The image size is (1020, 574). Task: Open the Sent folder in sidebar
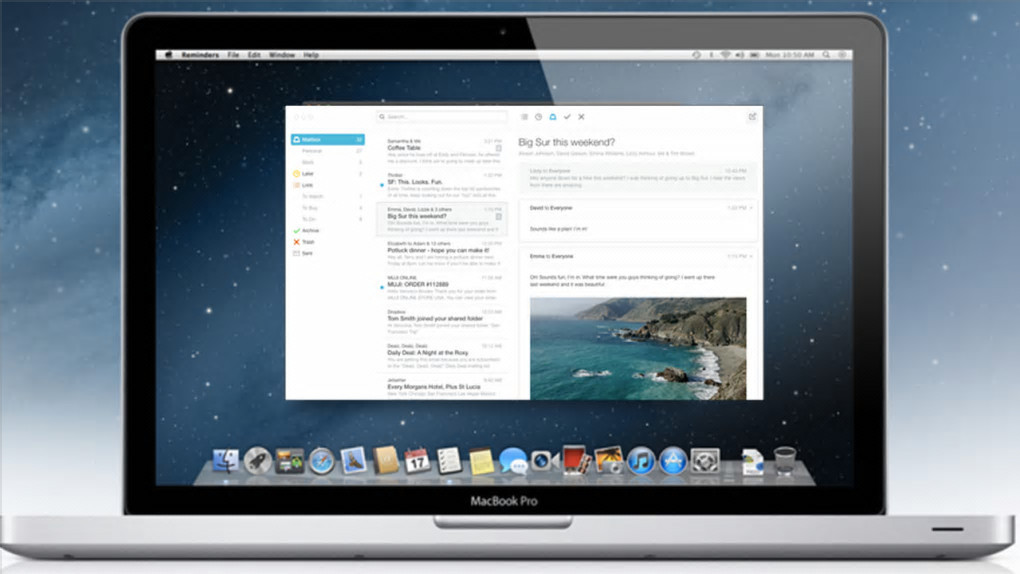[x=328, y=253]
